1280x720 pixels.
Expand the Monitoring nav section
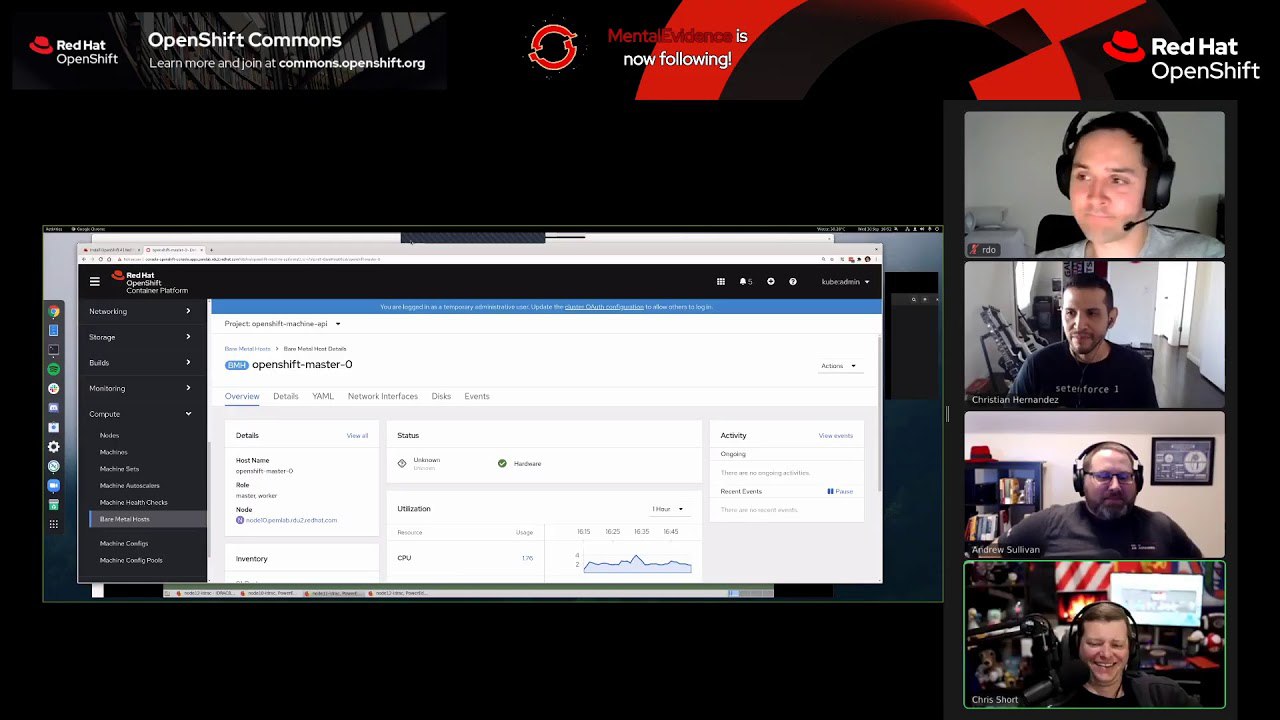(x=140, y=388)
